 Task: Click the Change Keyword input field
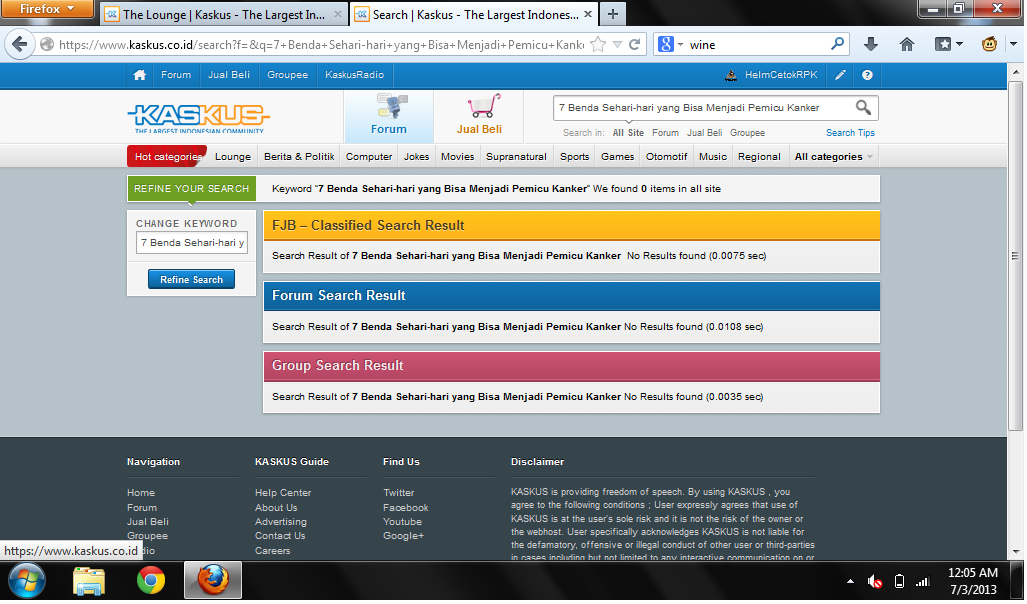click(x=191, y=242)
